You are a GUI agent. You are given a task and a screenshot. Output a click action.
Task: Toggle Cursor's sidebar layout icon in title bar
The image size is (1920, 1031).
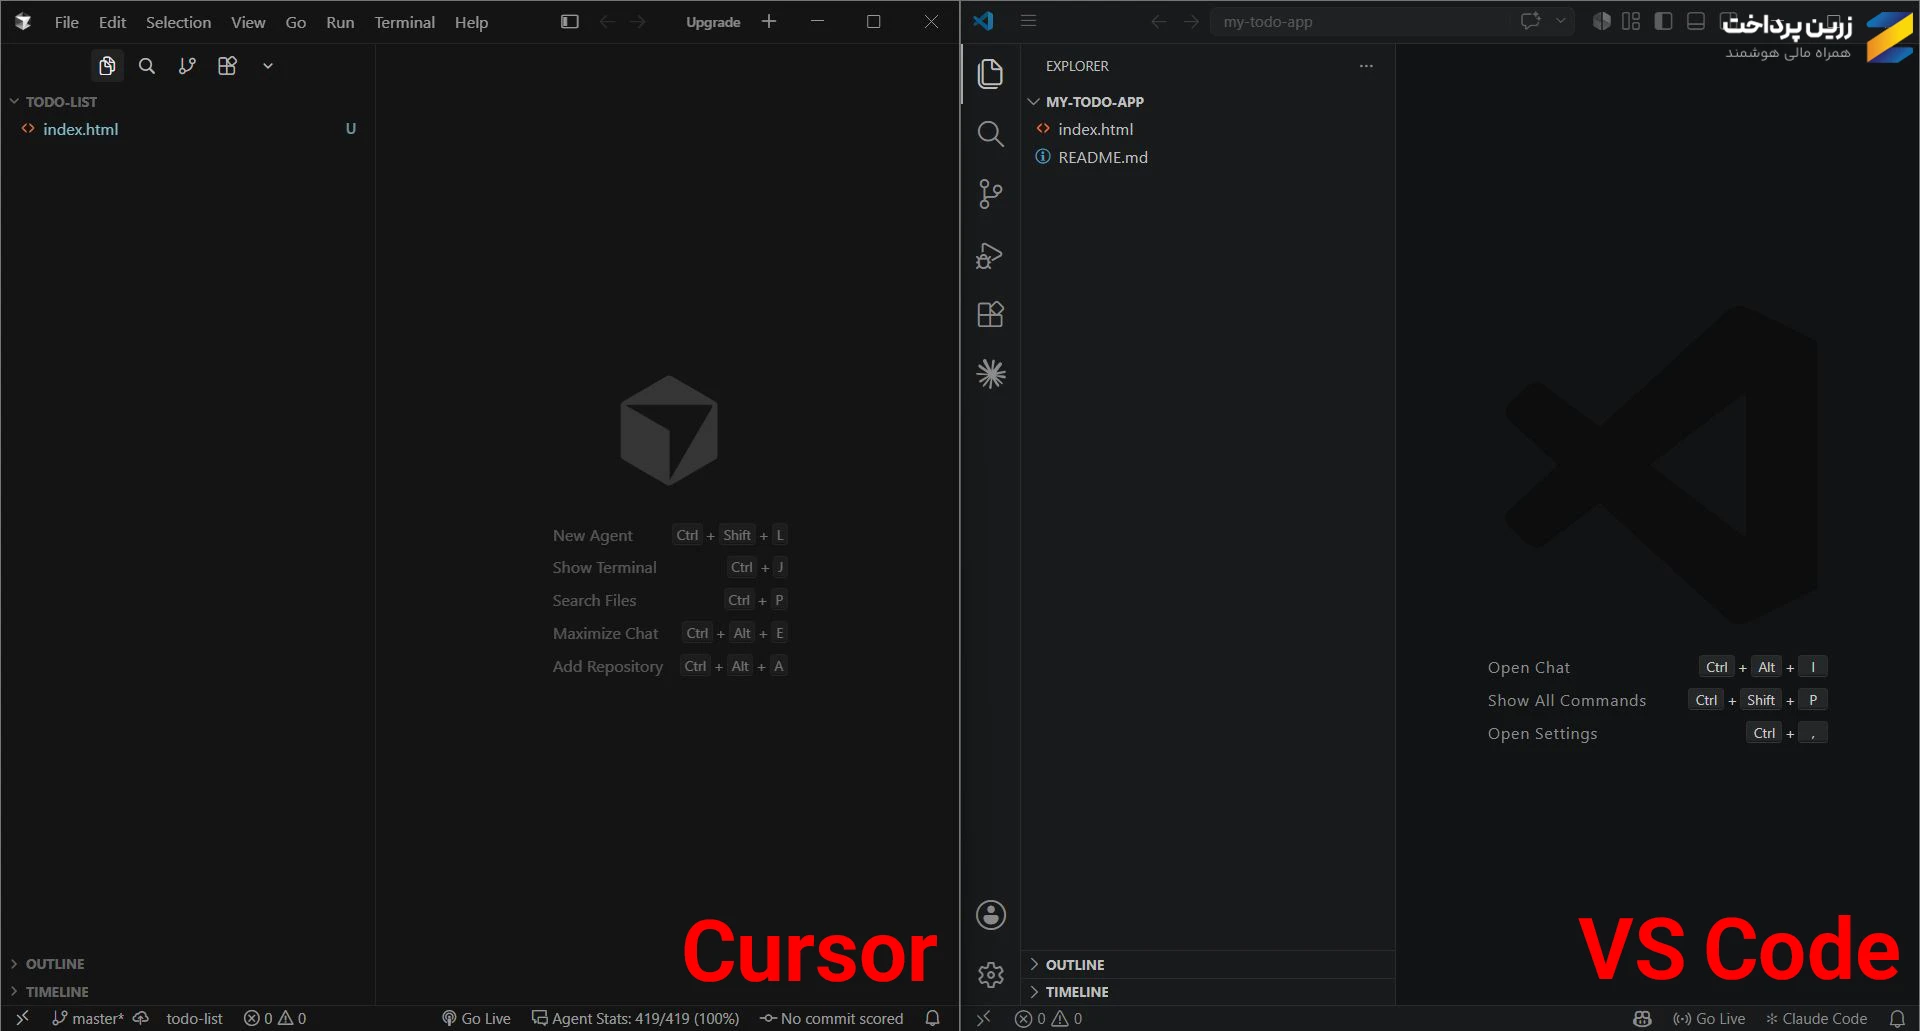[x=570, y=22]
